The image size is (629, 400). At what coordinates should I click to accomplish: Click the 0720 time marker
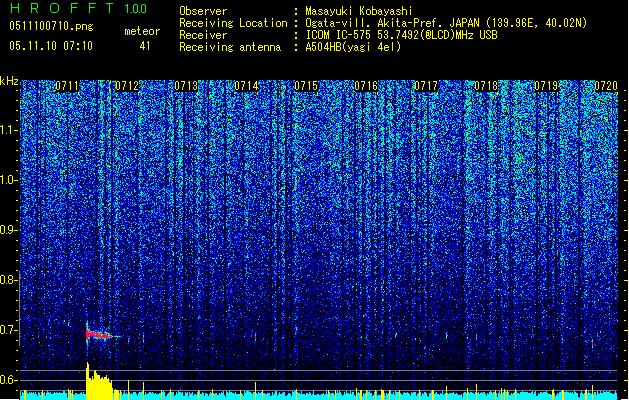click(606, 86)
